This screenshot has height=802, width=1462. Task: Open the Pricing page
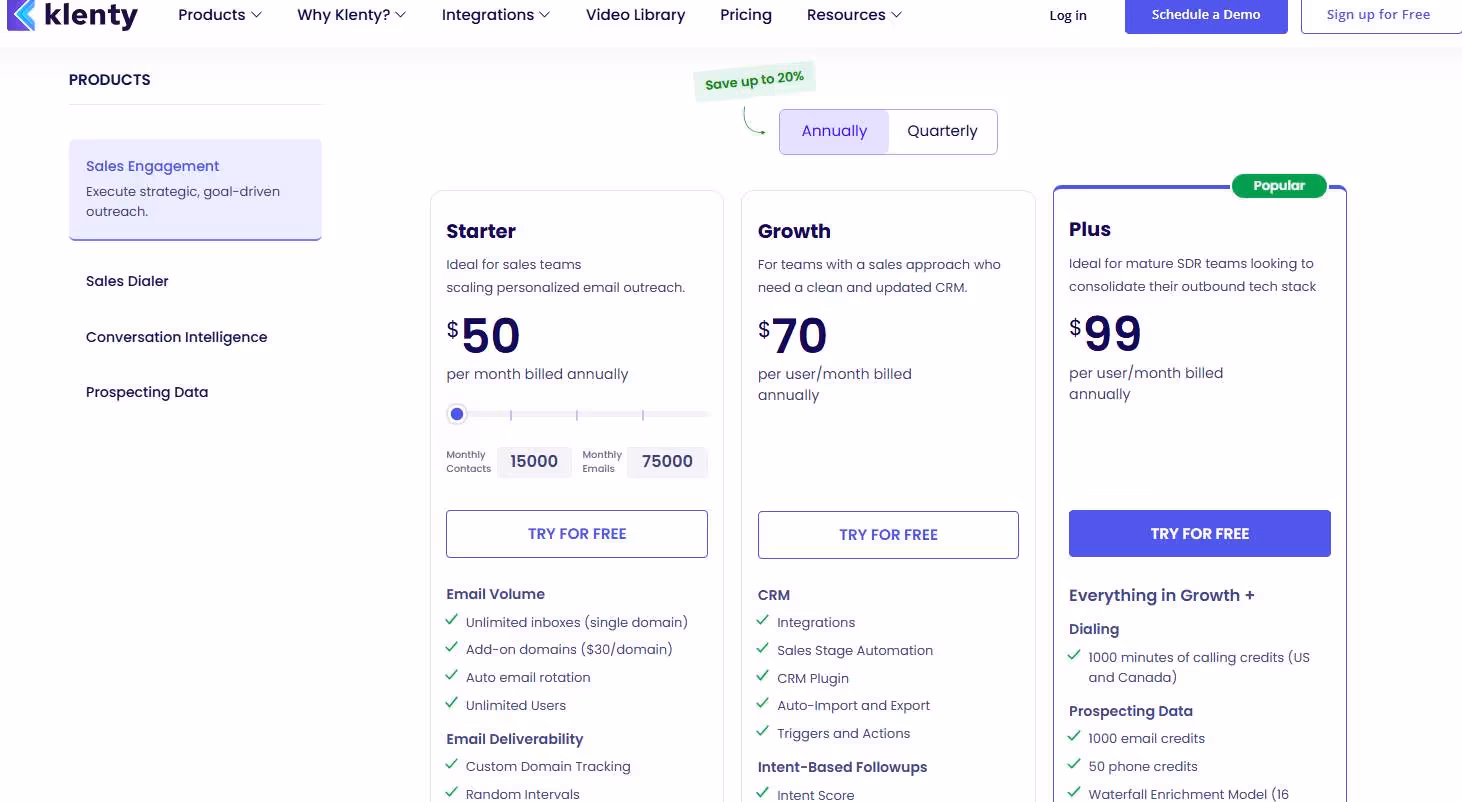pos(746,15)
